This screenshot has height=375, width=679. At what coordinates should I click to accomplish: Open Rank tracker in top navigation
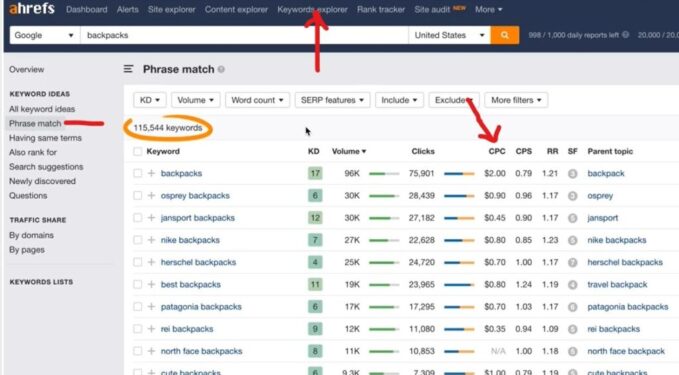(381, 9)
